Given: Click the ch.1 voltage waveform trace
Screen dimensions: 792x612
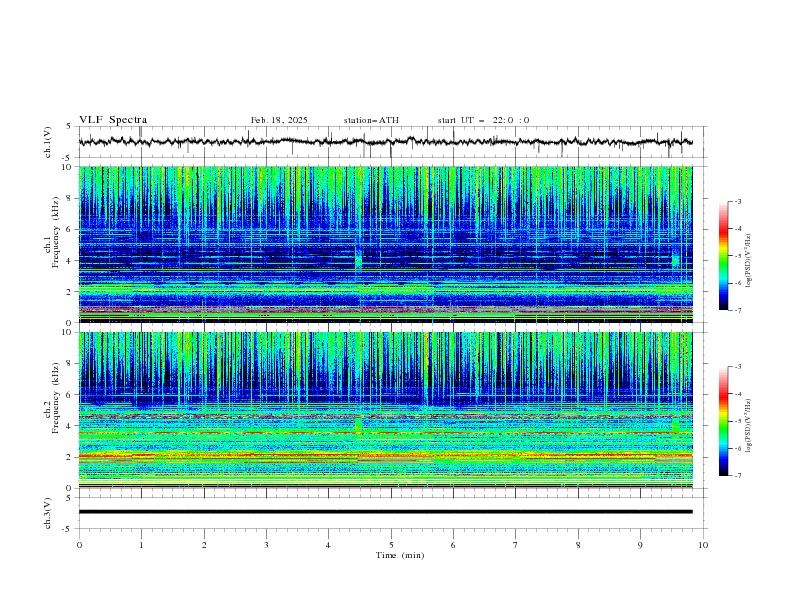Looking at the screenshot, I should (385, 142).
